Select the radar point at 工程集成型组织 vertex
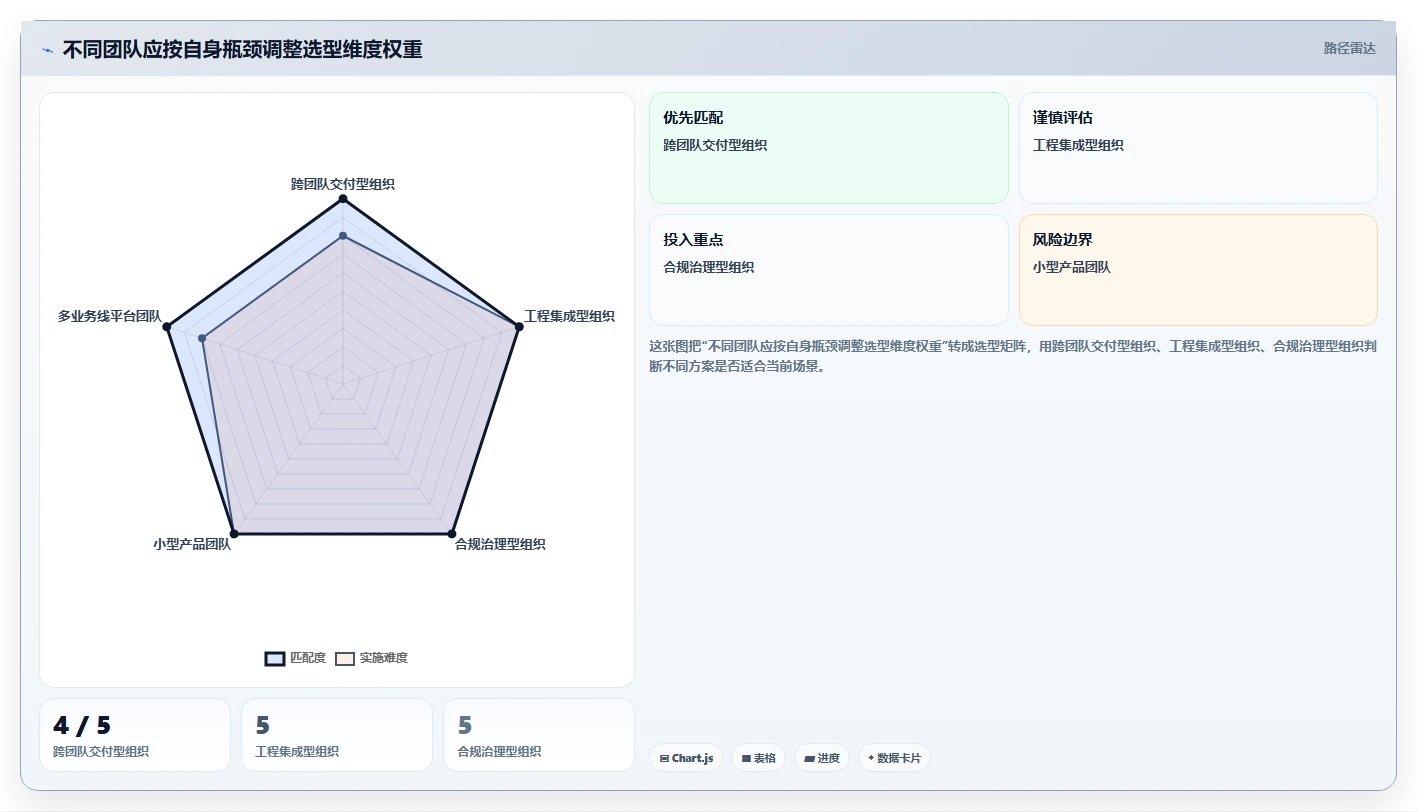Image resolution: width=1417 pixels, height=812 pixels. click(x=518, y=326)
